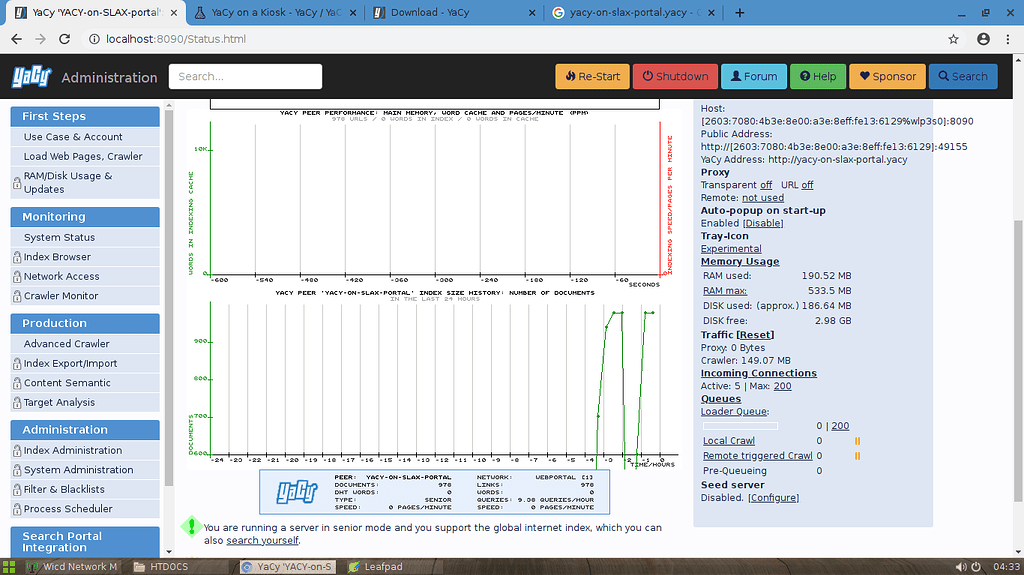Pause the Remote triggered Crawl queue
Image resolution: width=1024 pixels, height=575 pixels.
click(857, 456)
